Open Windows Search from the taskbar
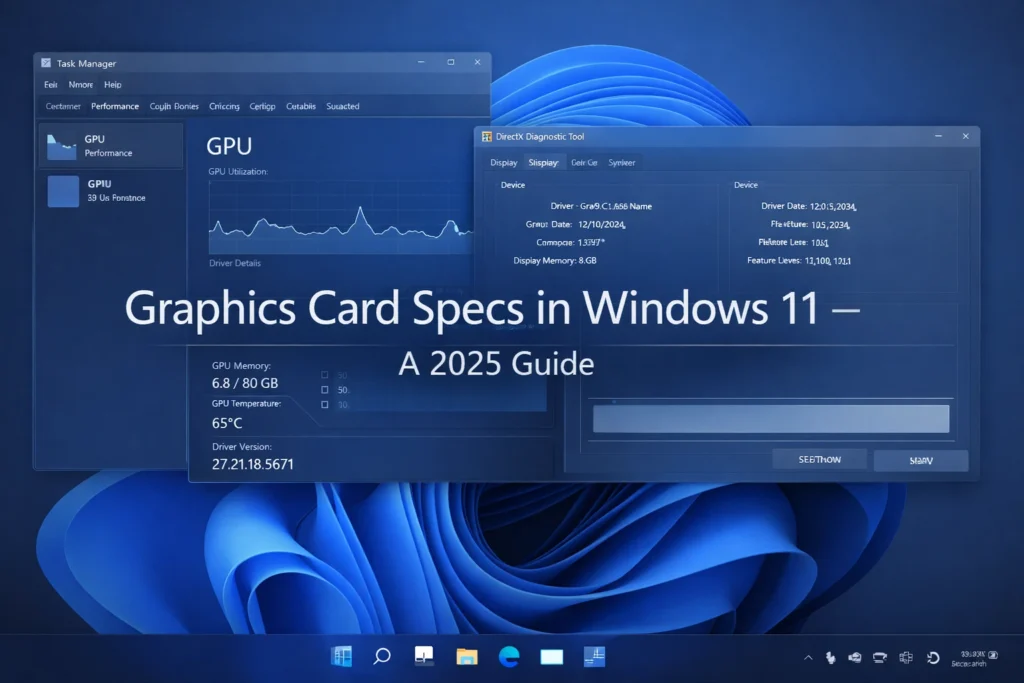The height and width of the screenshot is (683, 1024). [x=381, y=657]
